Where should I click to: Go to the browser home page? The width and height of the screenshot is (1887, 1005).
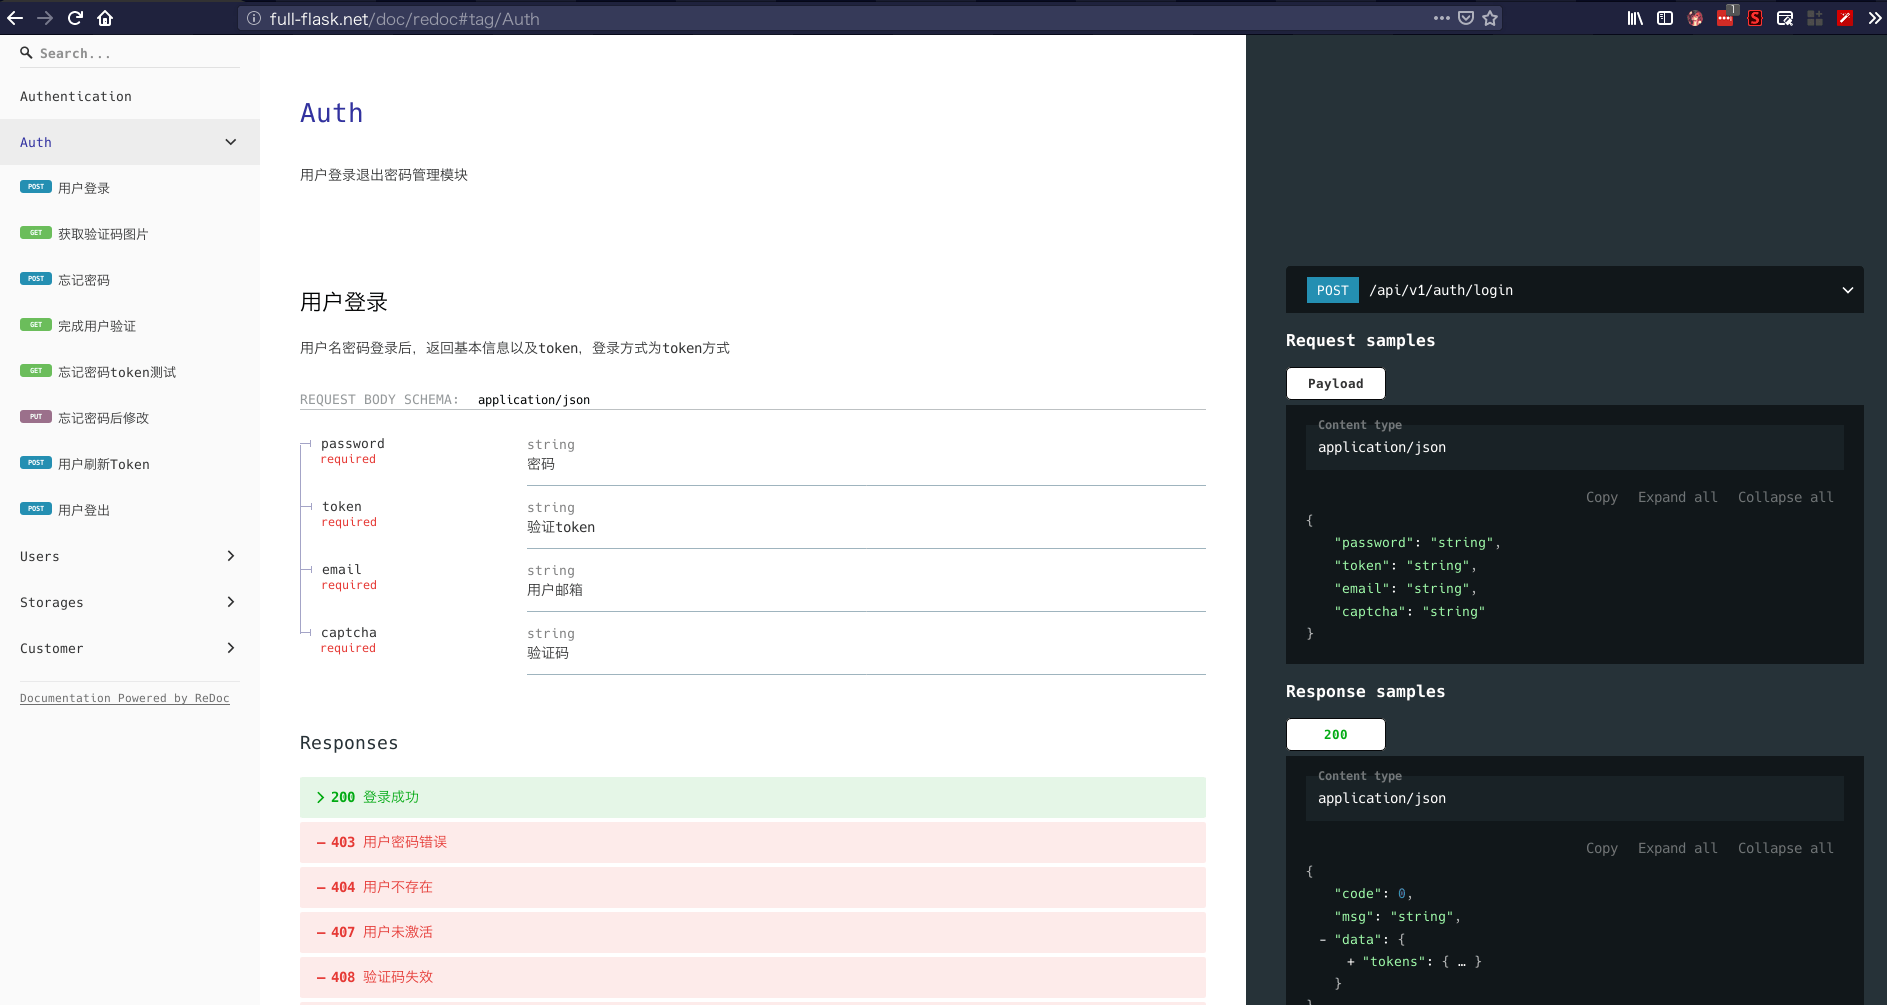105,18
